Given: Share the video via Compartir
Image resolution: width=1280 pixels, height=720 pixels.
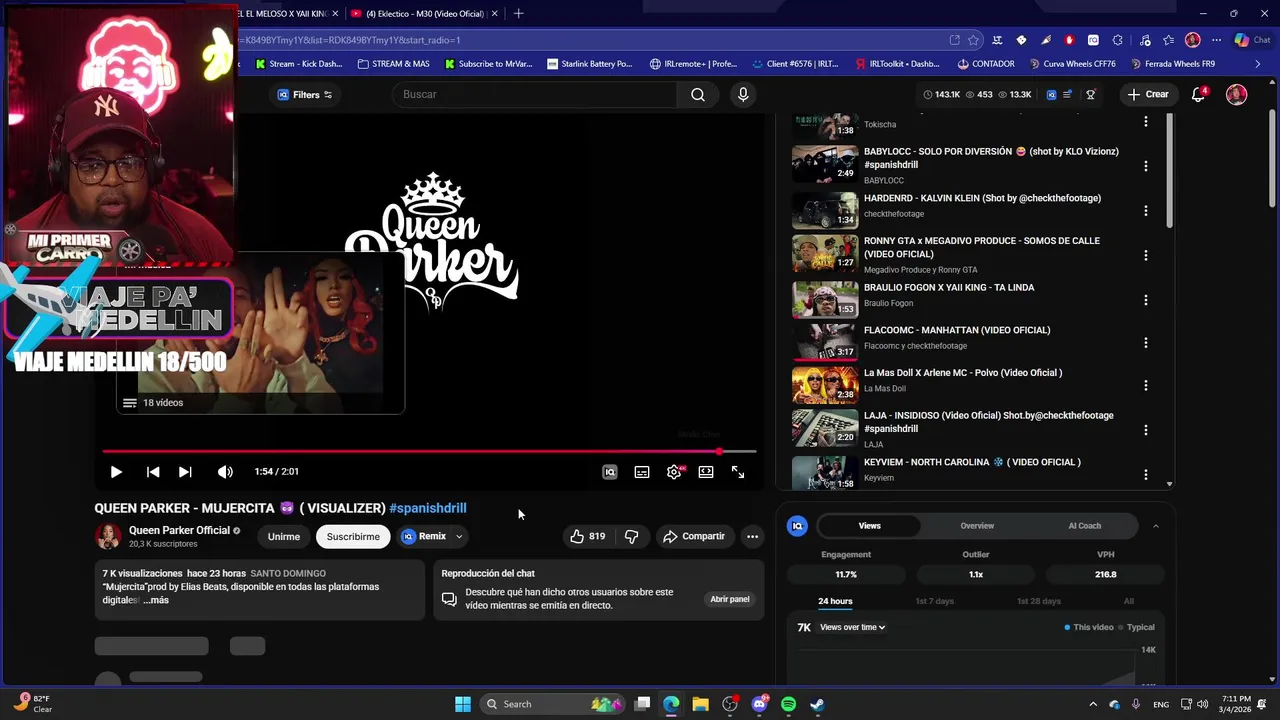Looking at the screenshot, I should 693,536.
